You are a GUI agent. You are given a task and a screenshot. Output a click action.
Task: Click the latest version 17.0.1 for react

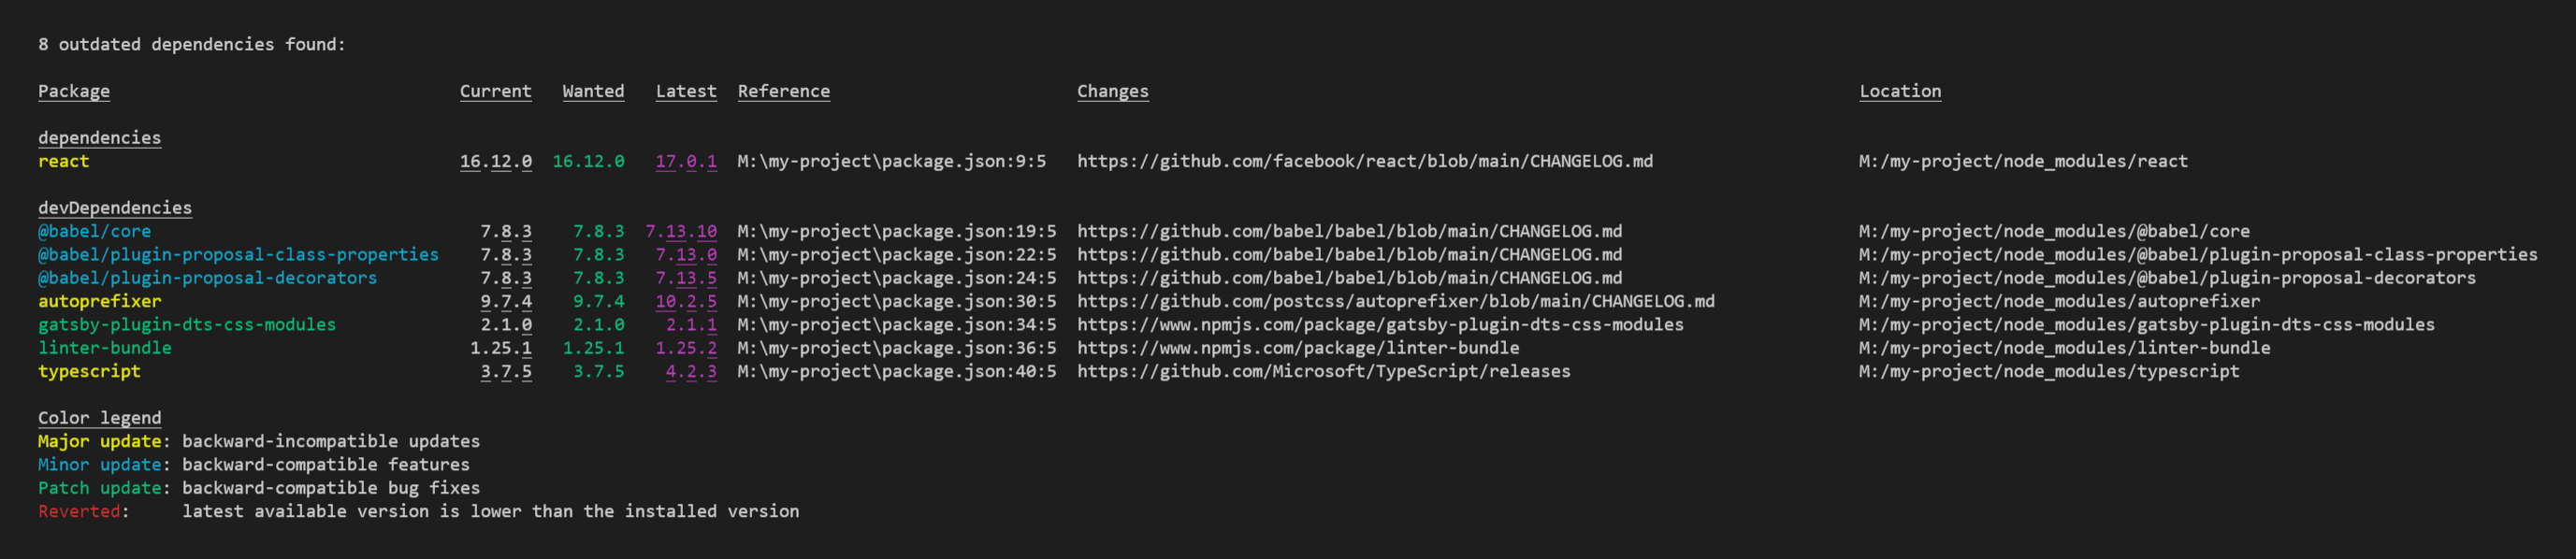685,161
